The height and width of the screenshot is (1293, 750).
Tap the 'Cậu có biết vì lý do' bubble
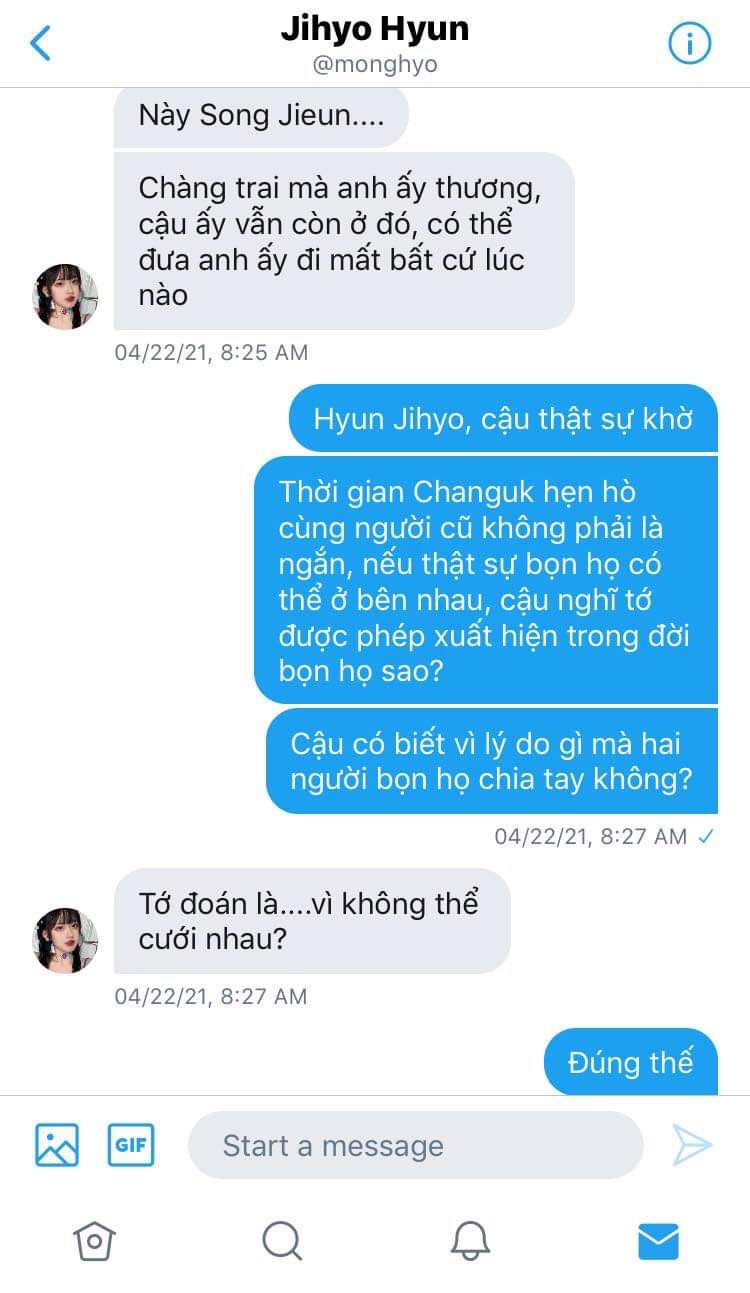[x=492, y=761]
